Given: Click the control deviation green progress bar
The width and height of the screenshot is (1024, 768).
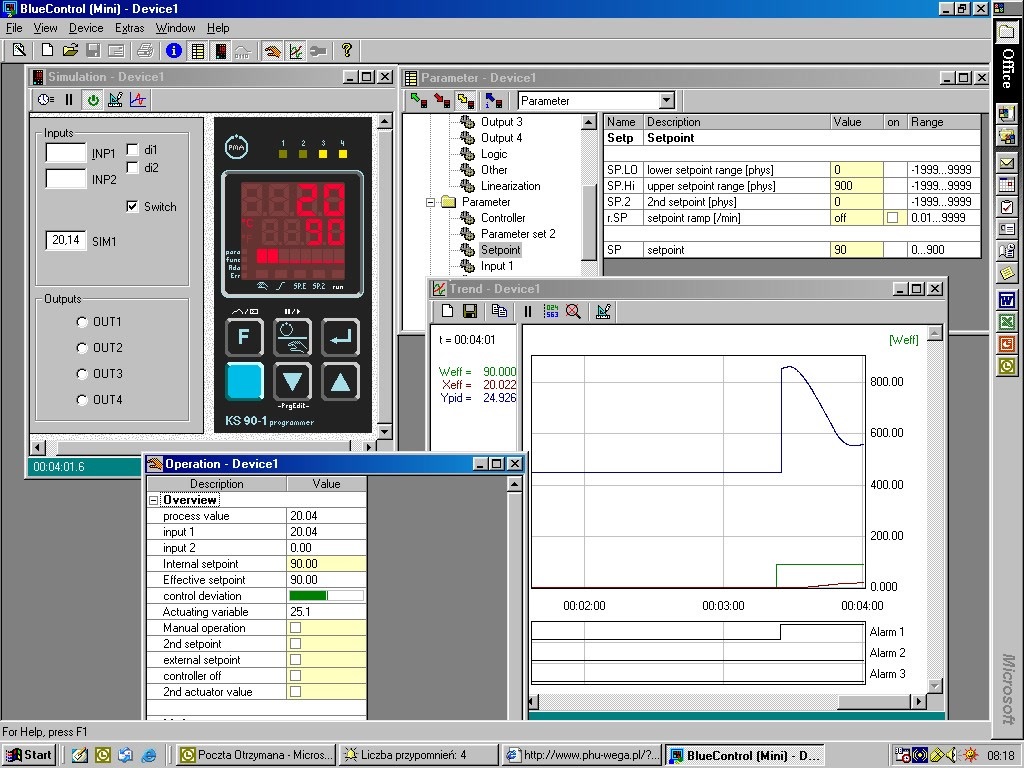Looking at the screenshot, I should click(306, 596).
